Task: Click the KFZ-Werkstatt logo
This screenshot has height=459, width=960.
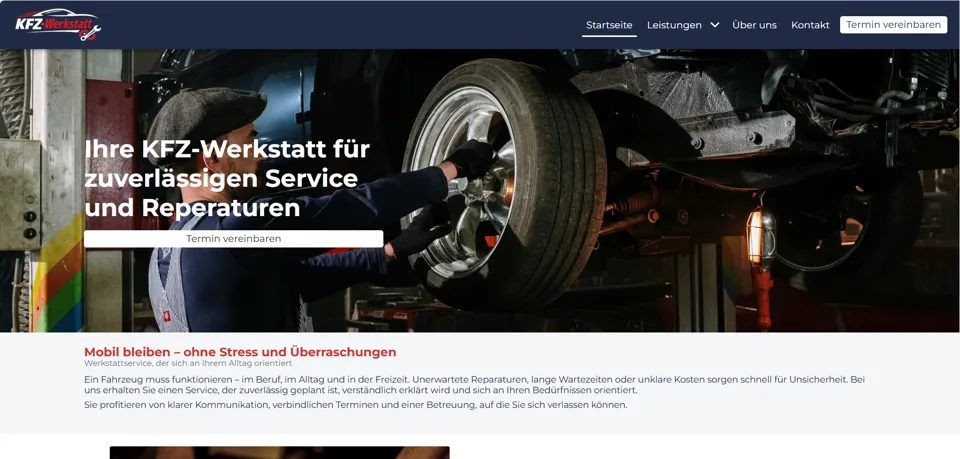Action: coord(58,24)
